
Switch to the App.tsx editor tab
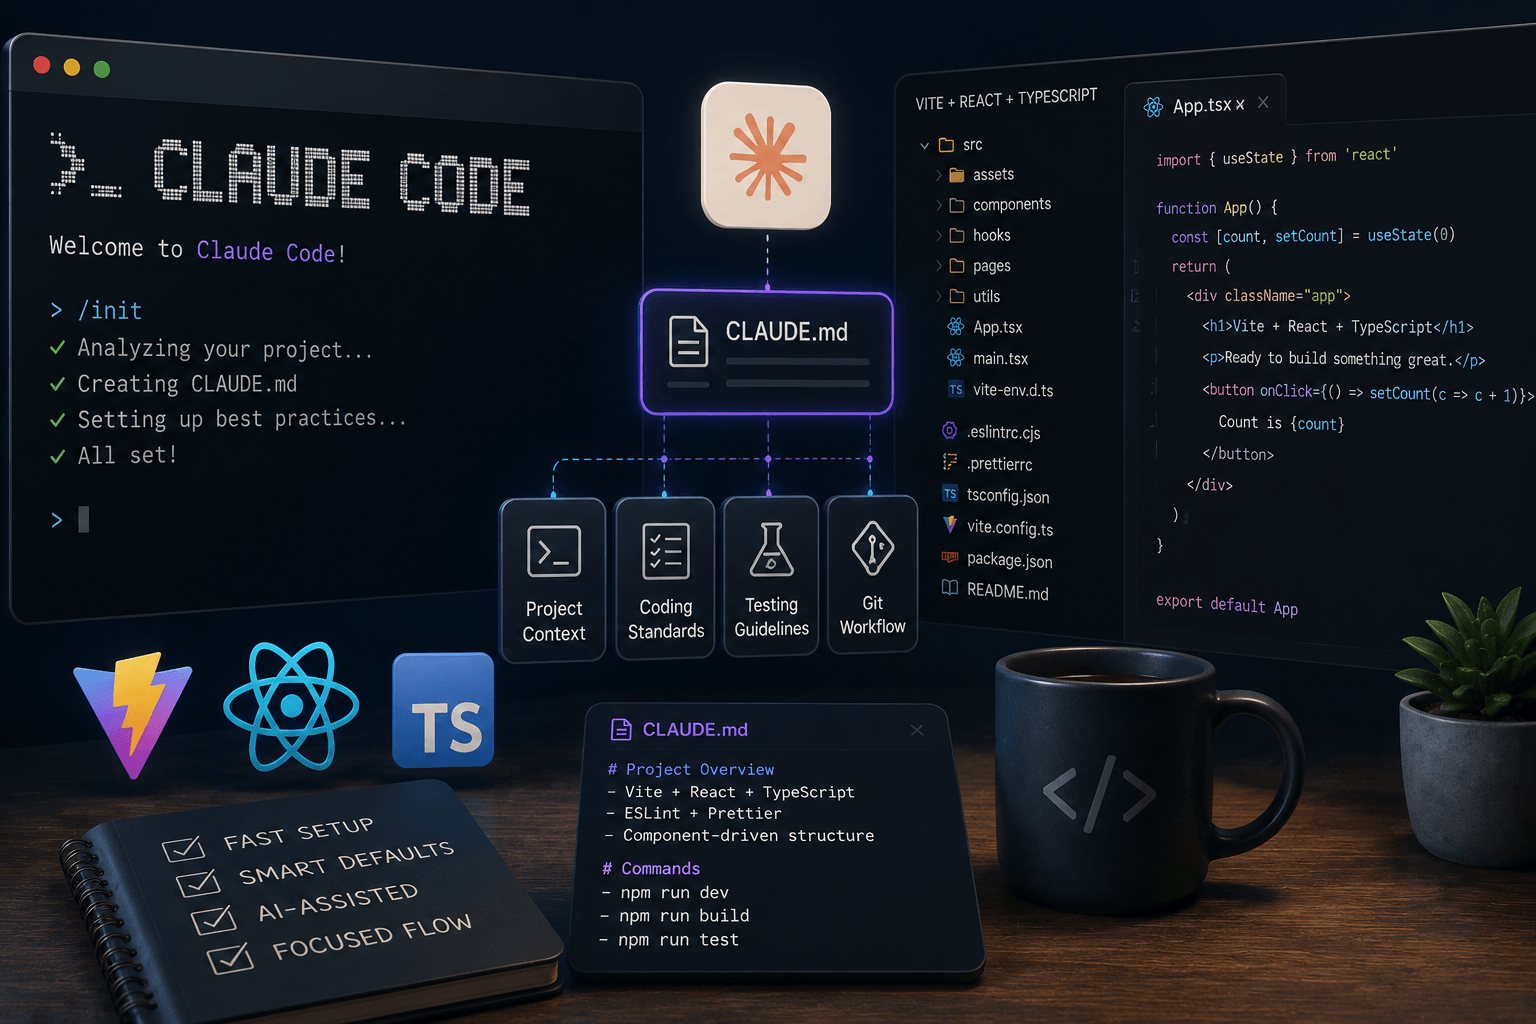[1205, 104]
